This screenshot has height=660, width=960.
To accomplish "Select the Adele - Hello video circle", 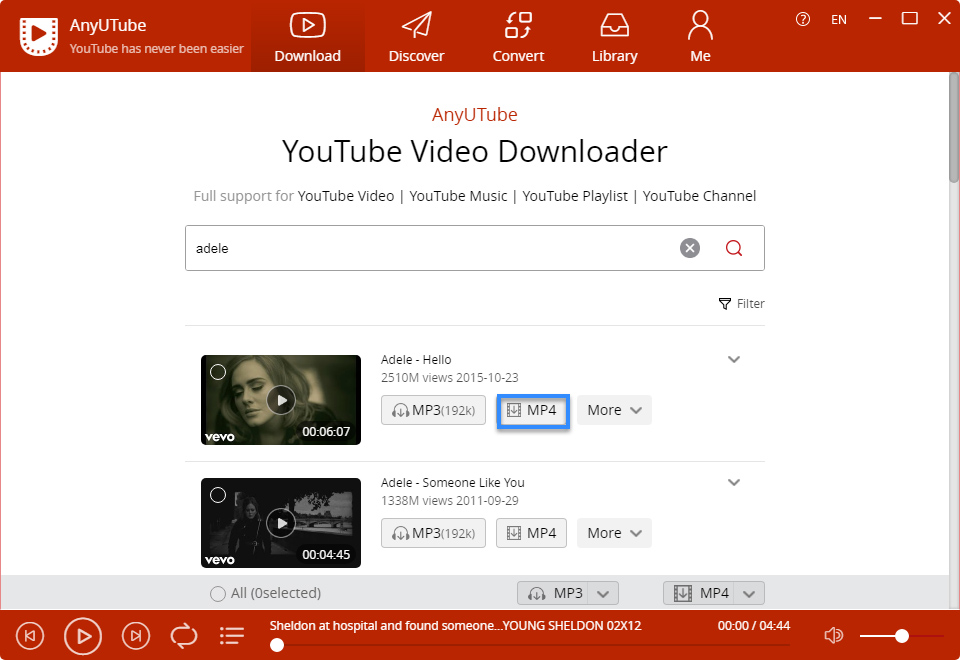I will [218, 372].
